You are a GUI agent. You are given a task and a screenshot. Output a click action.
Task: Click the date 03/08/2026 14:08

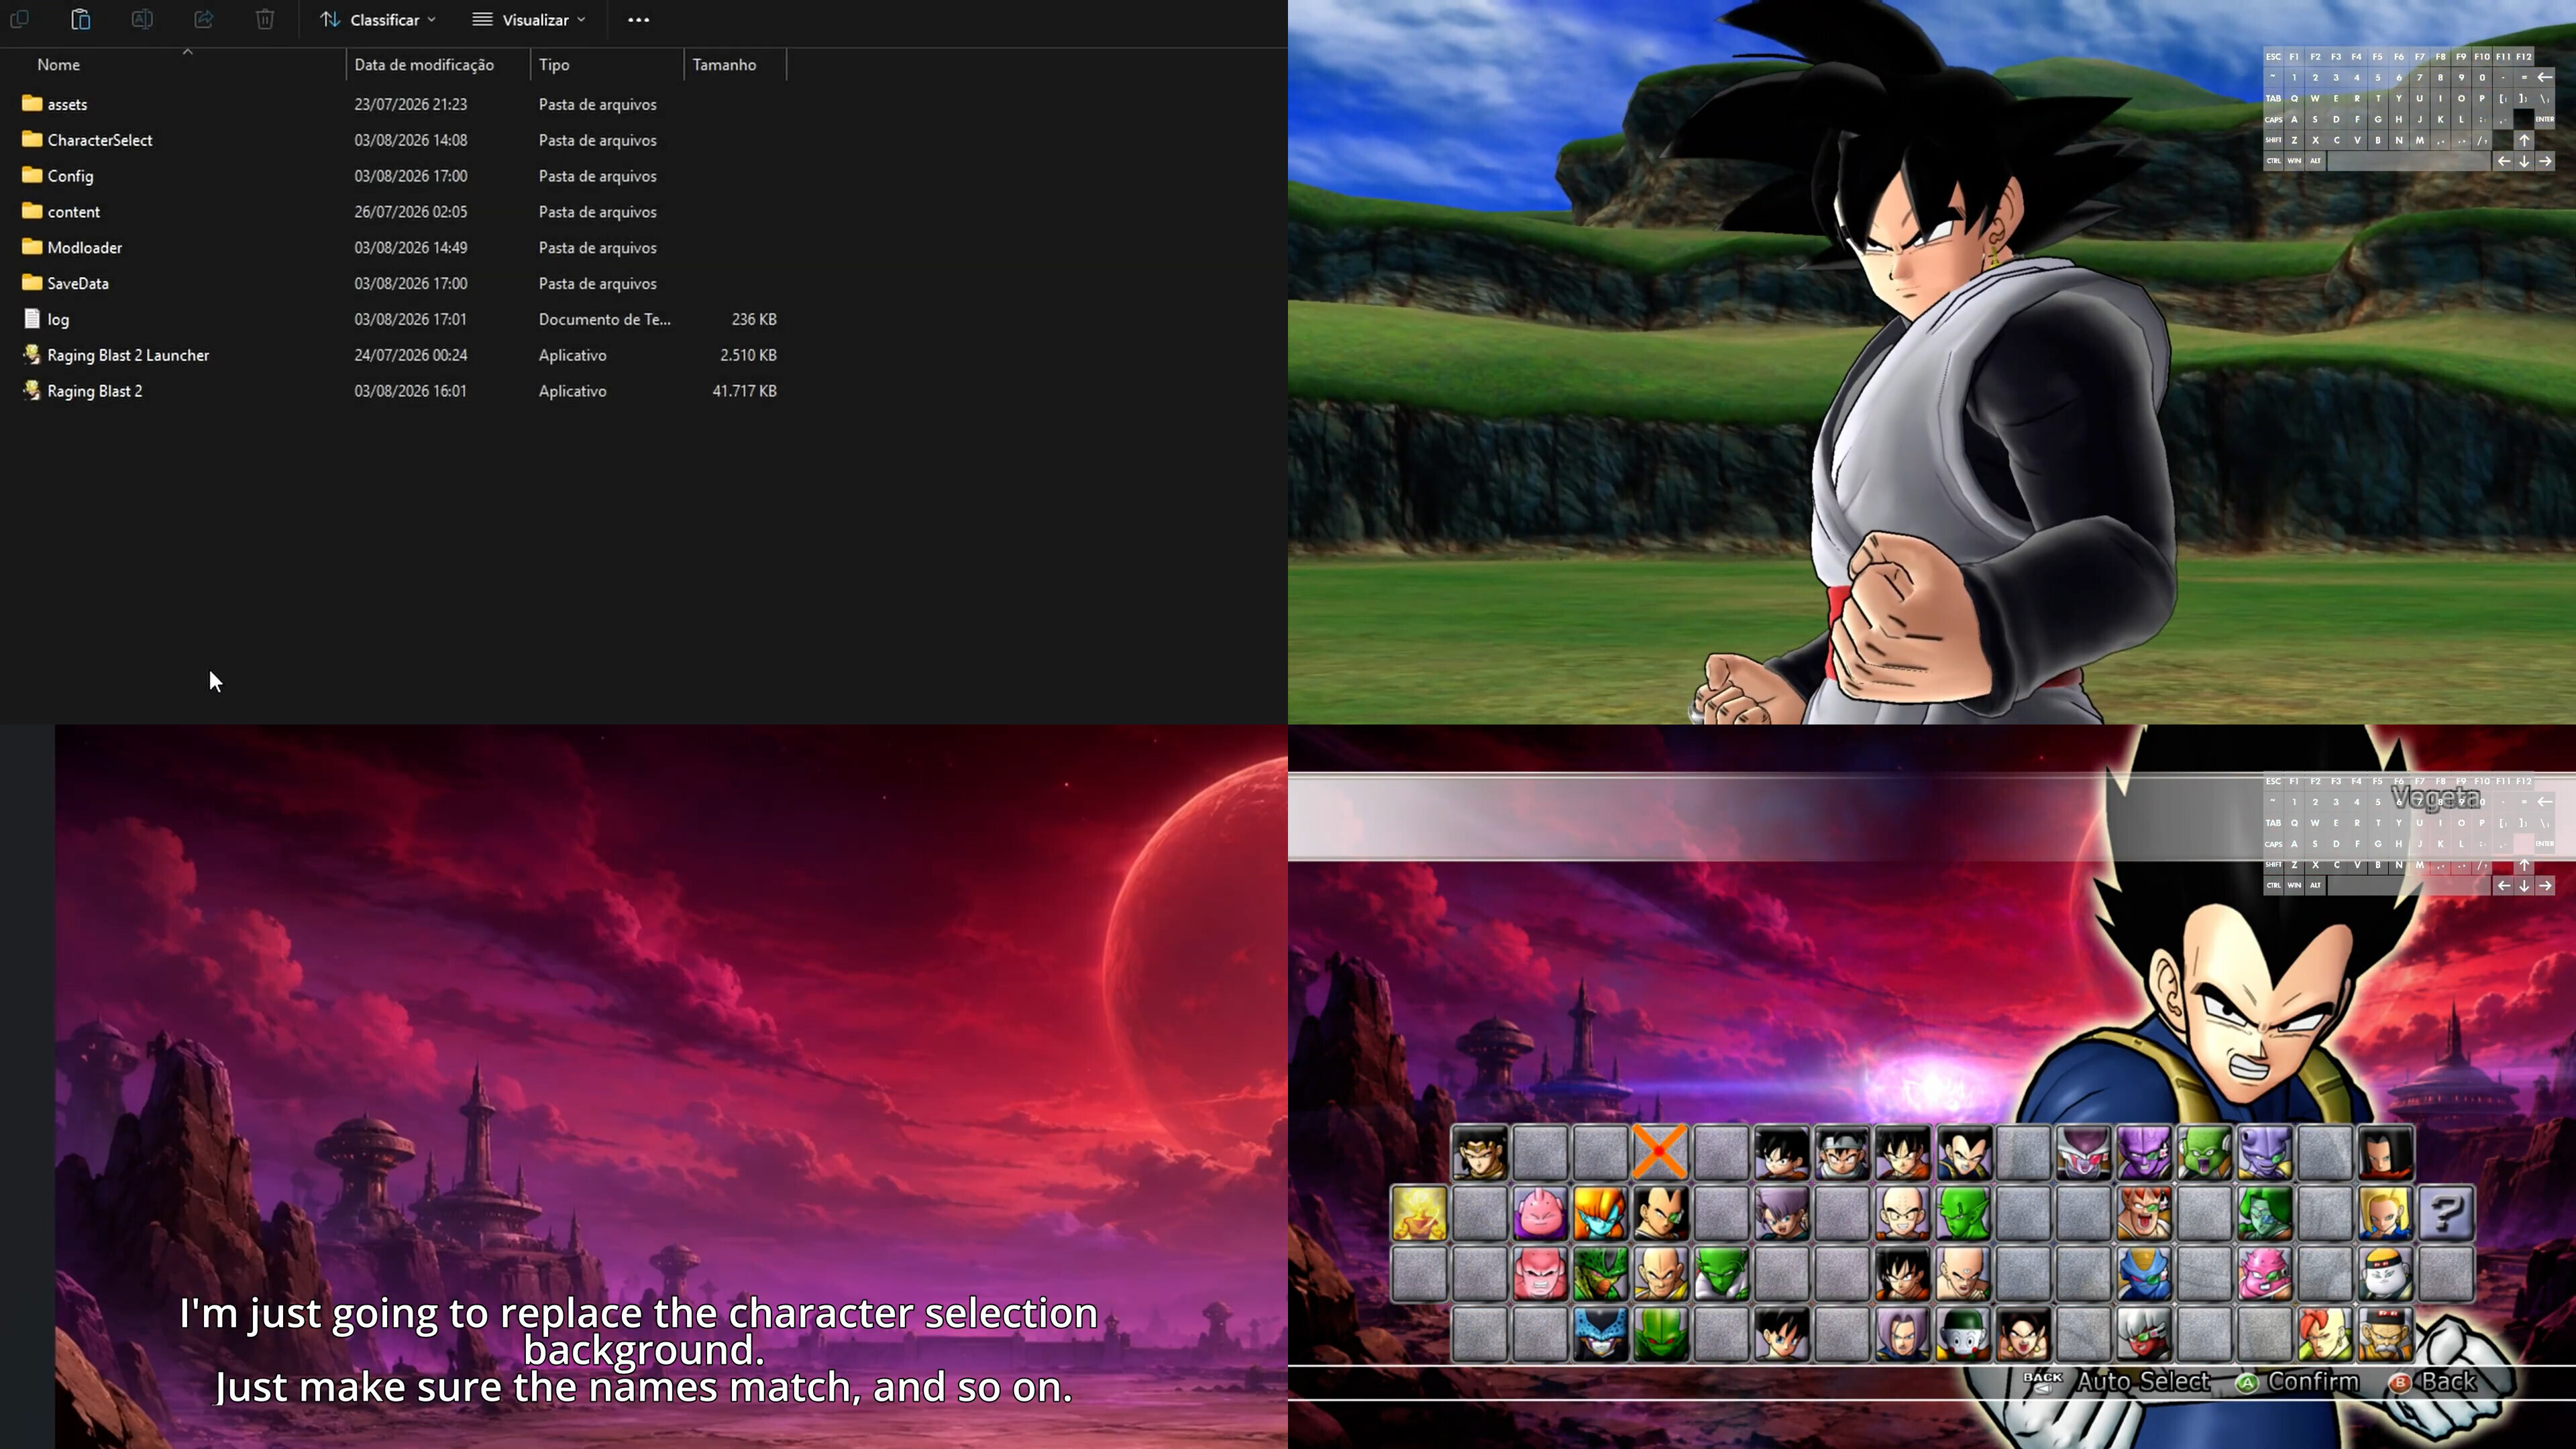[x=410, y=140]
